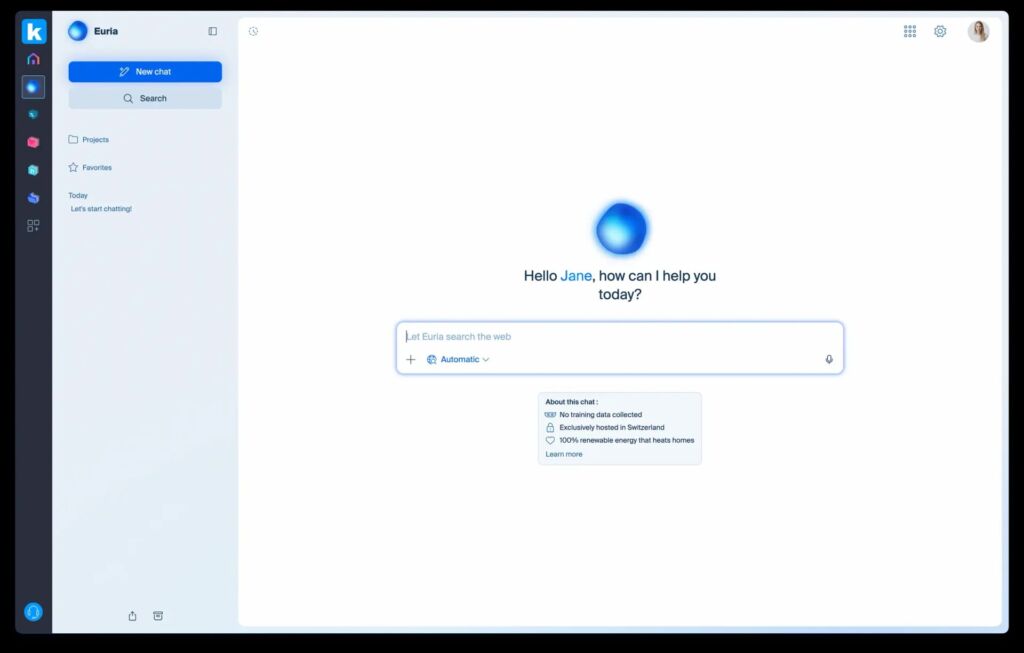Viewport: 1024px width, 653px height.
Task: Click the Learn more link
Action: [x=564, y=454]
